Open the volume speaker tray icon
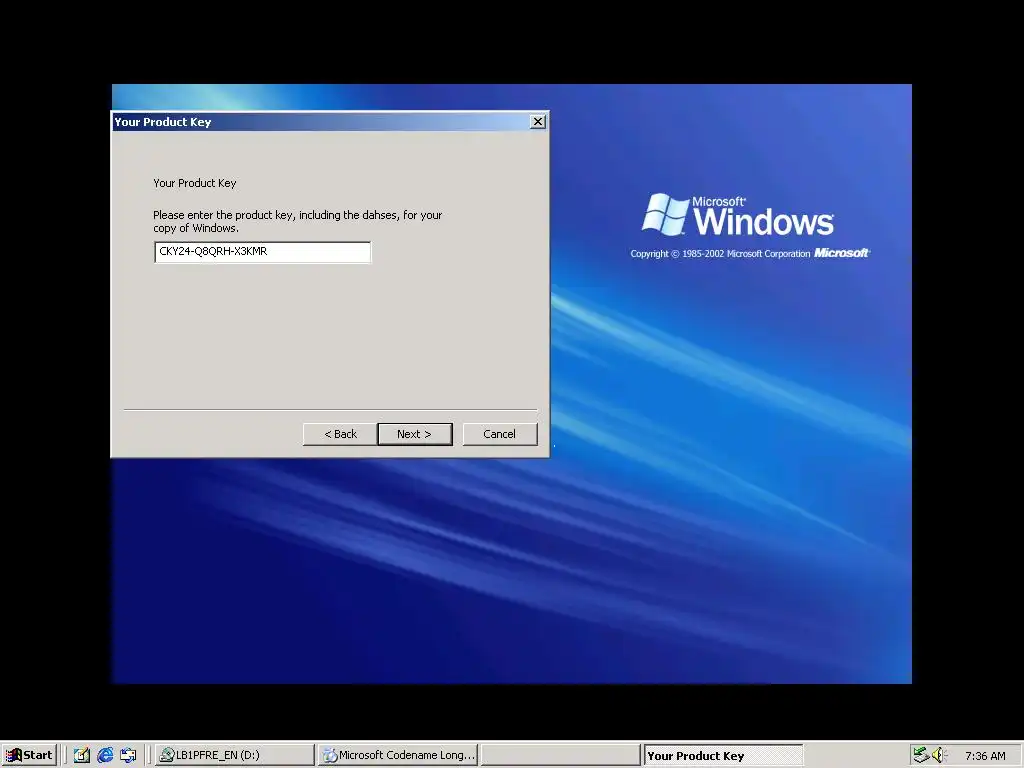 pyautogui.click(x=938, y=755)
